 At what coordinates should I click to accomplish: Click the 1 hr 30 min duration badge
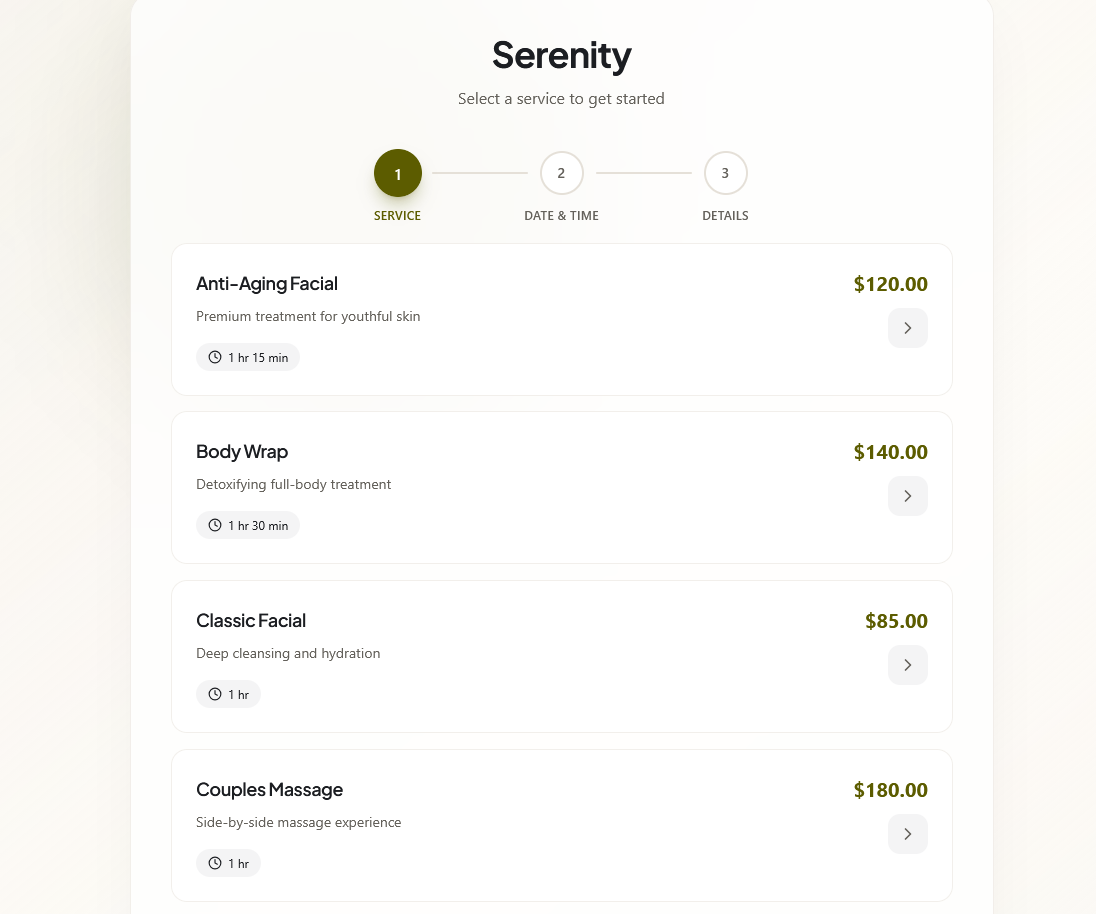tap(248, 525)
